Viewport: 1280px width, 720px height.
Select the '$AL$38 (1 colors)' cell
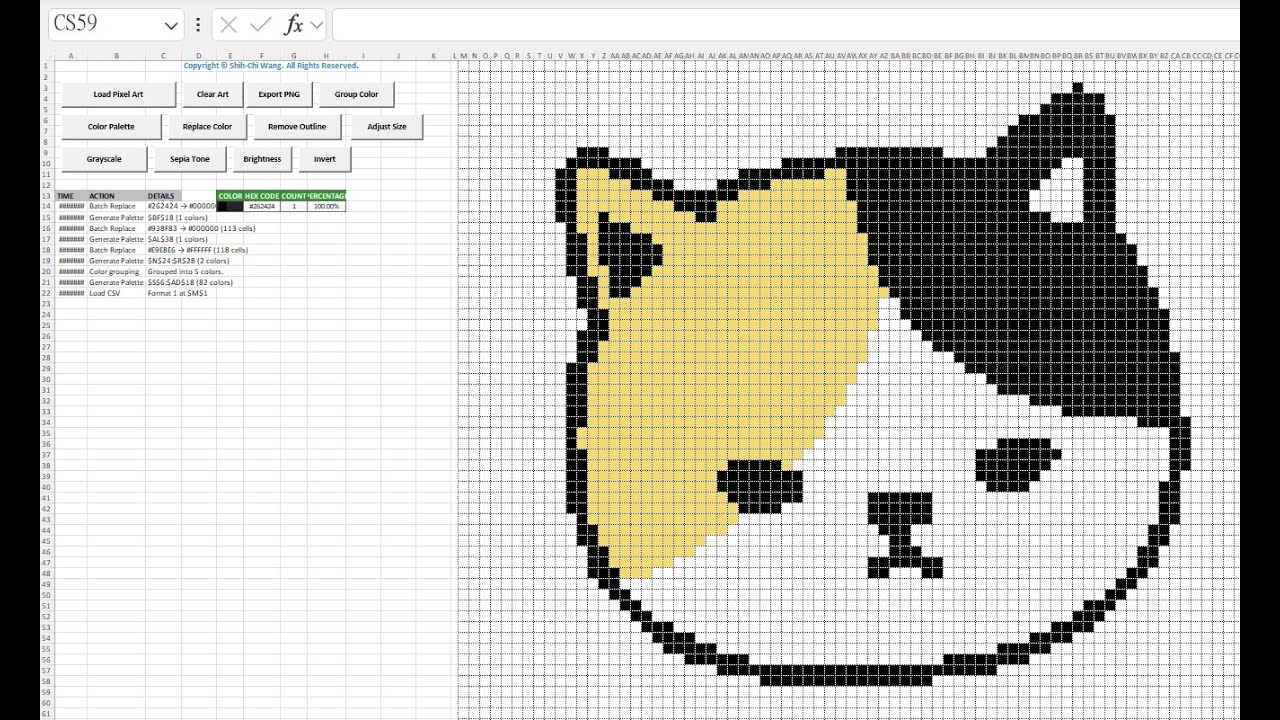(178, 239)
